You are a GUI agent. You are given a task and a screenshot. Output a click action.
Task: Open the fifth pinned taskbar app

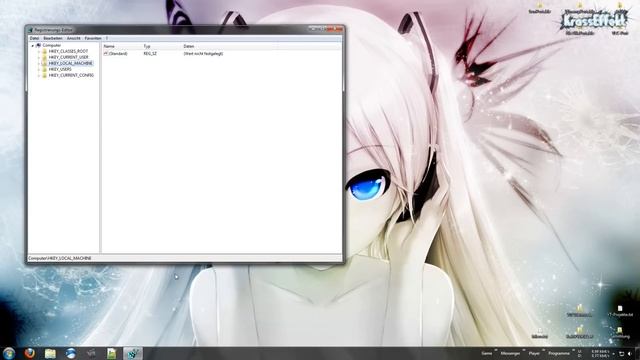91,353
